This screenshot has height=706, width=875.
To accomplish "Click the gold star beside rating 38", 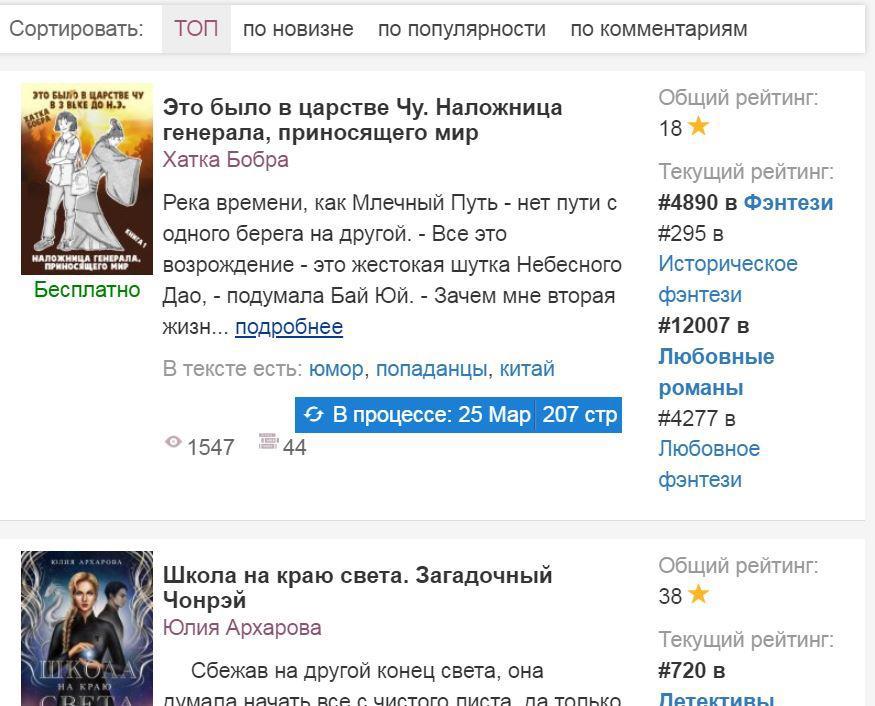I will pos(698,594).
